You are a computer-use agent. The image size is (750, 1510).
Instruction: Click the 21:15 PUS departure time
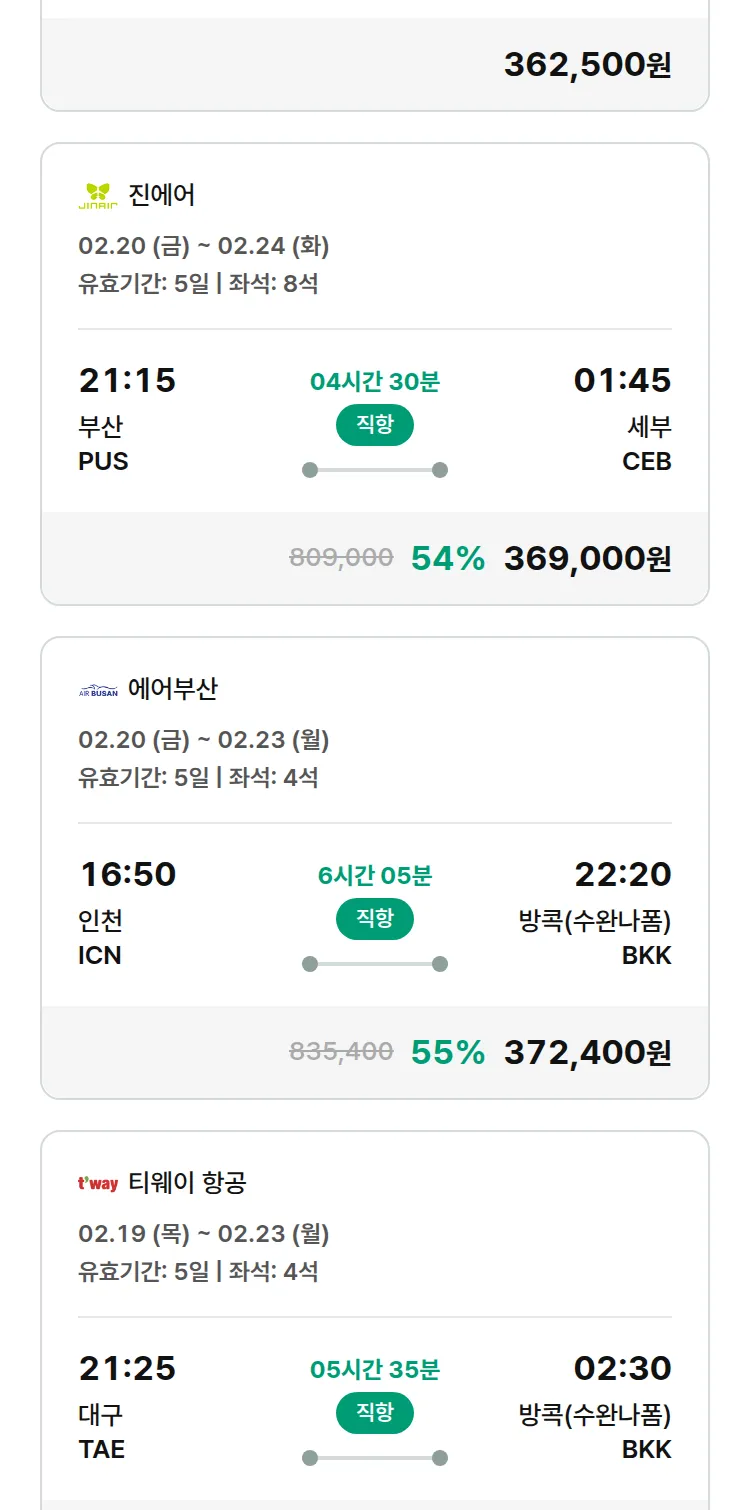(127, 381)
